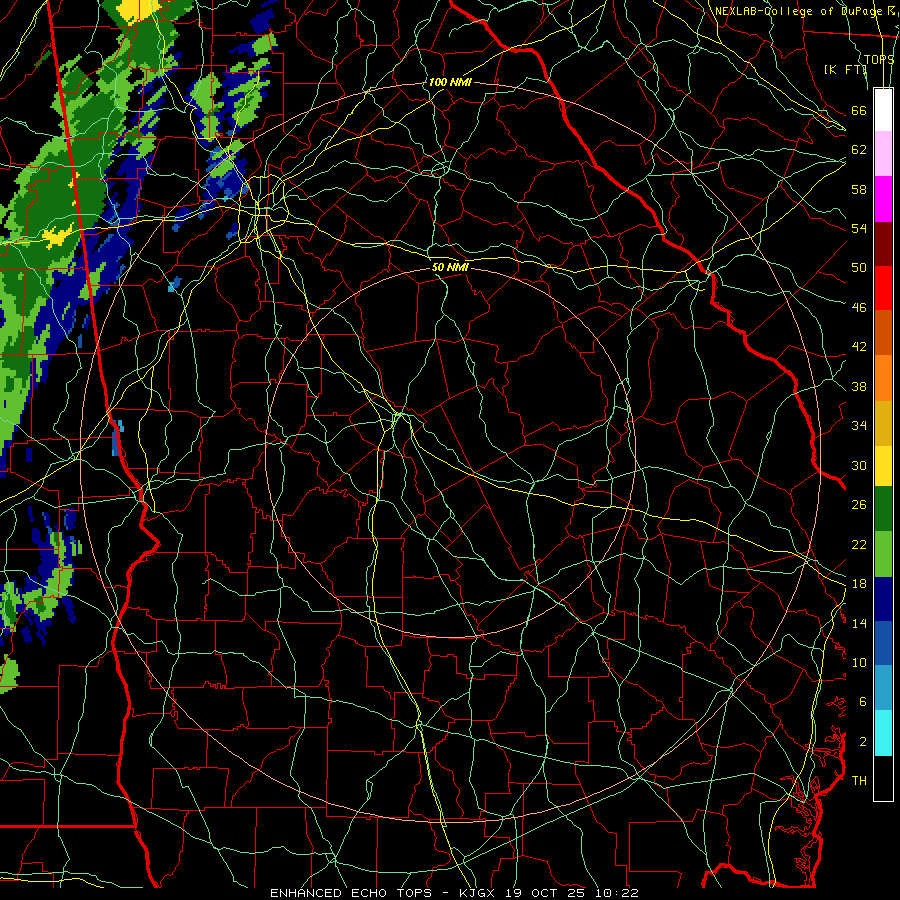900x900 pixels.
Task: Click the magenta 58 kft legend swatch
Action: [883, 199]
